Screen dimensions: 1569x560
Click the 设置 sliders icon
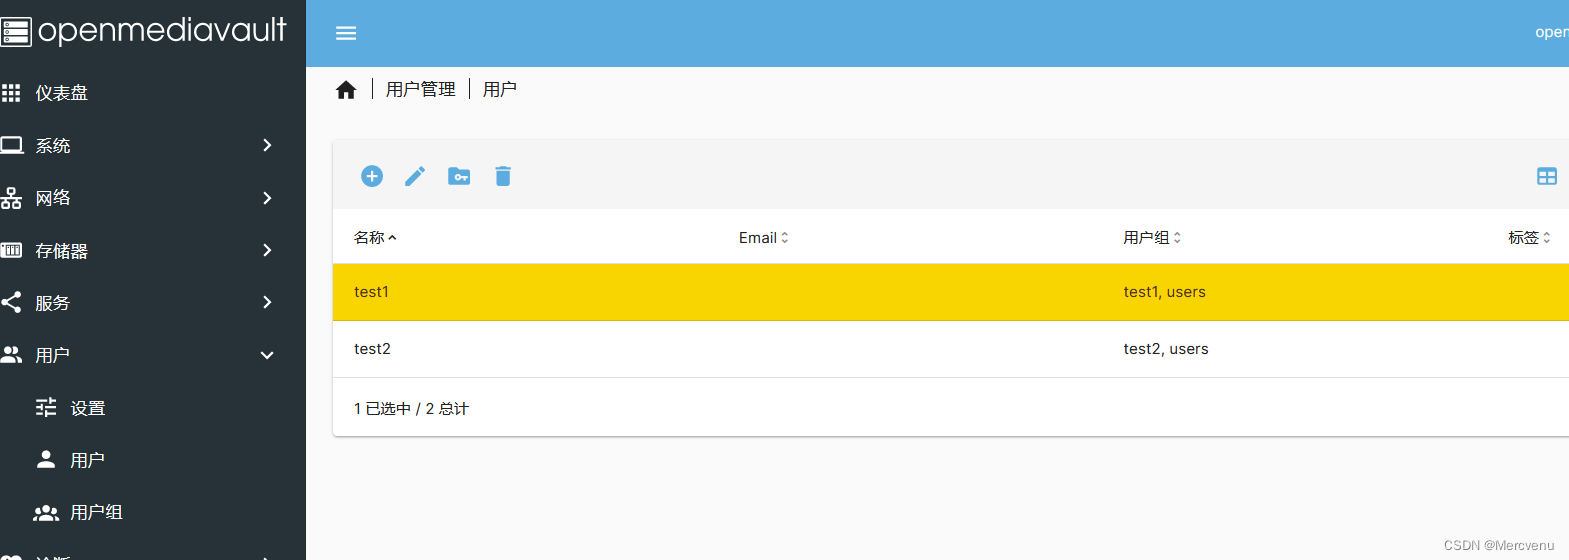[46, 407]
